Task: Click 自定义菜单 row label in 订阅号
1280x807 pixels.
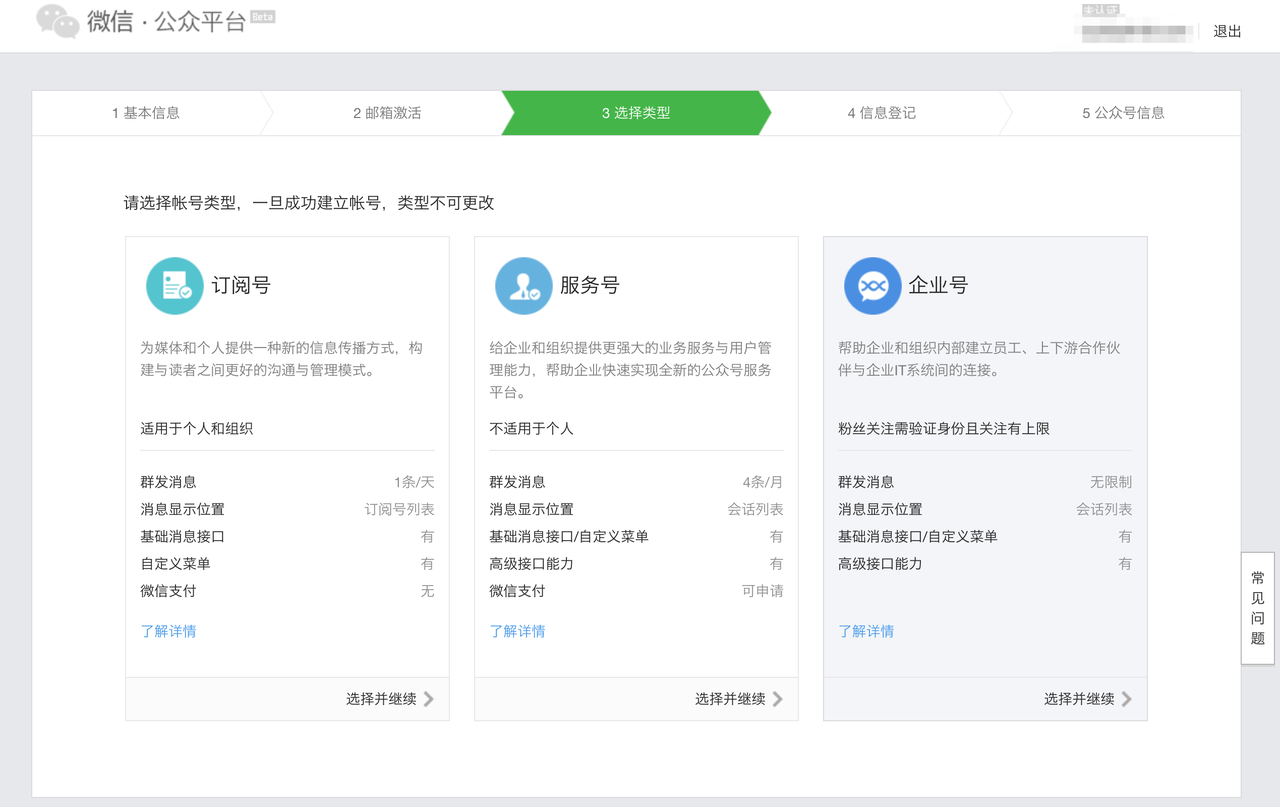Action: coord(175,564)
